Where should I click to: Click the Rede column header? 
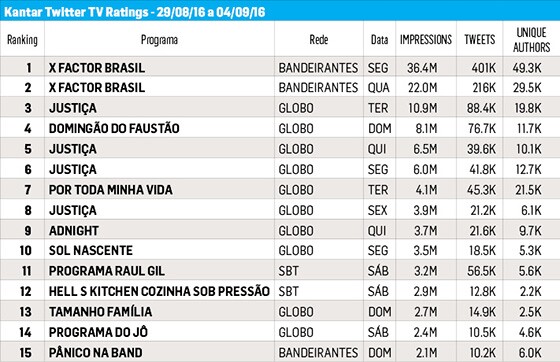point(319,39)
